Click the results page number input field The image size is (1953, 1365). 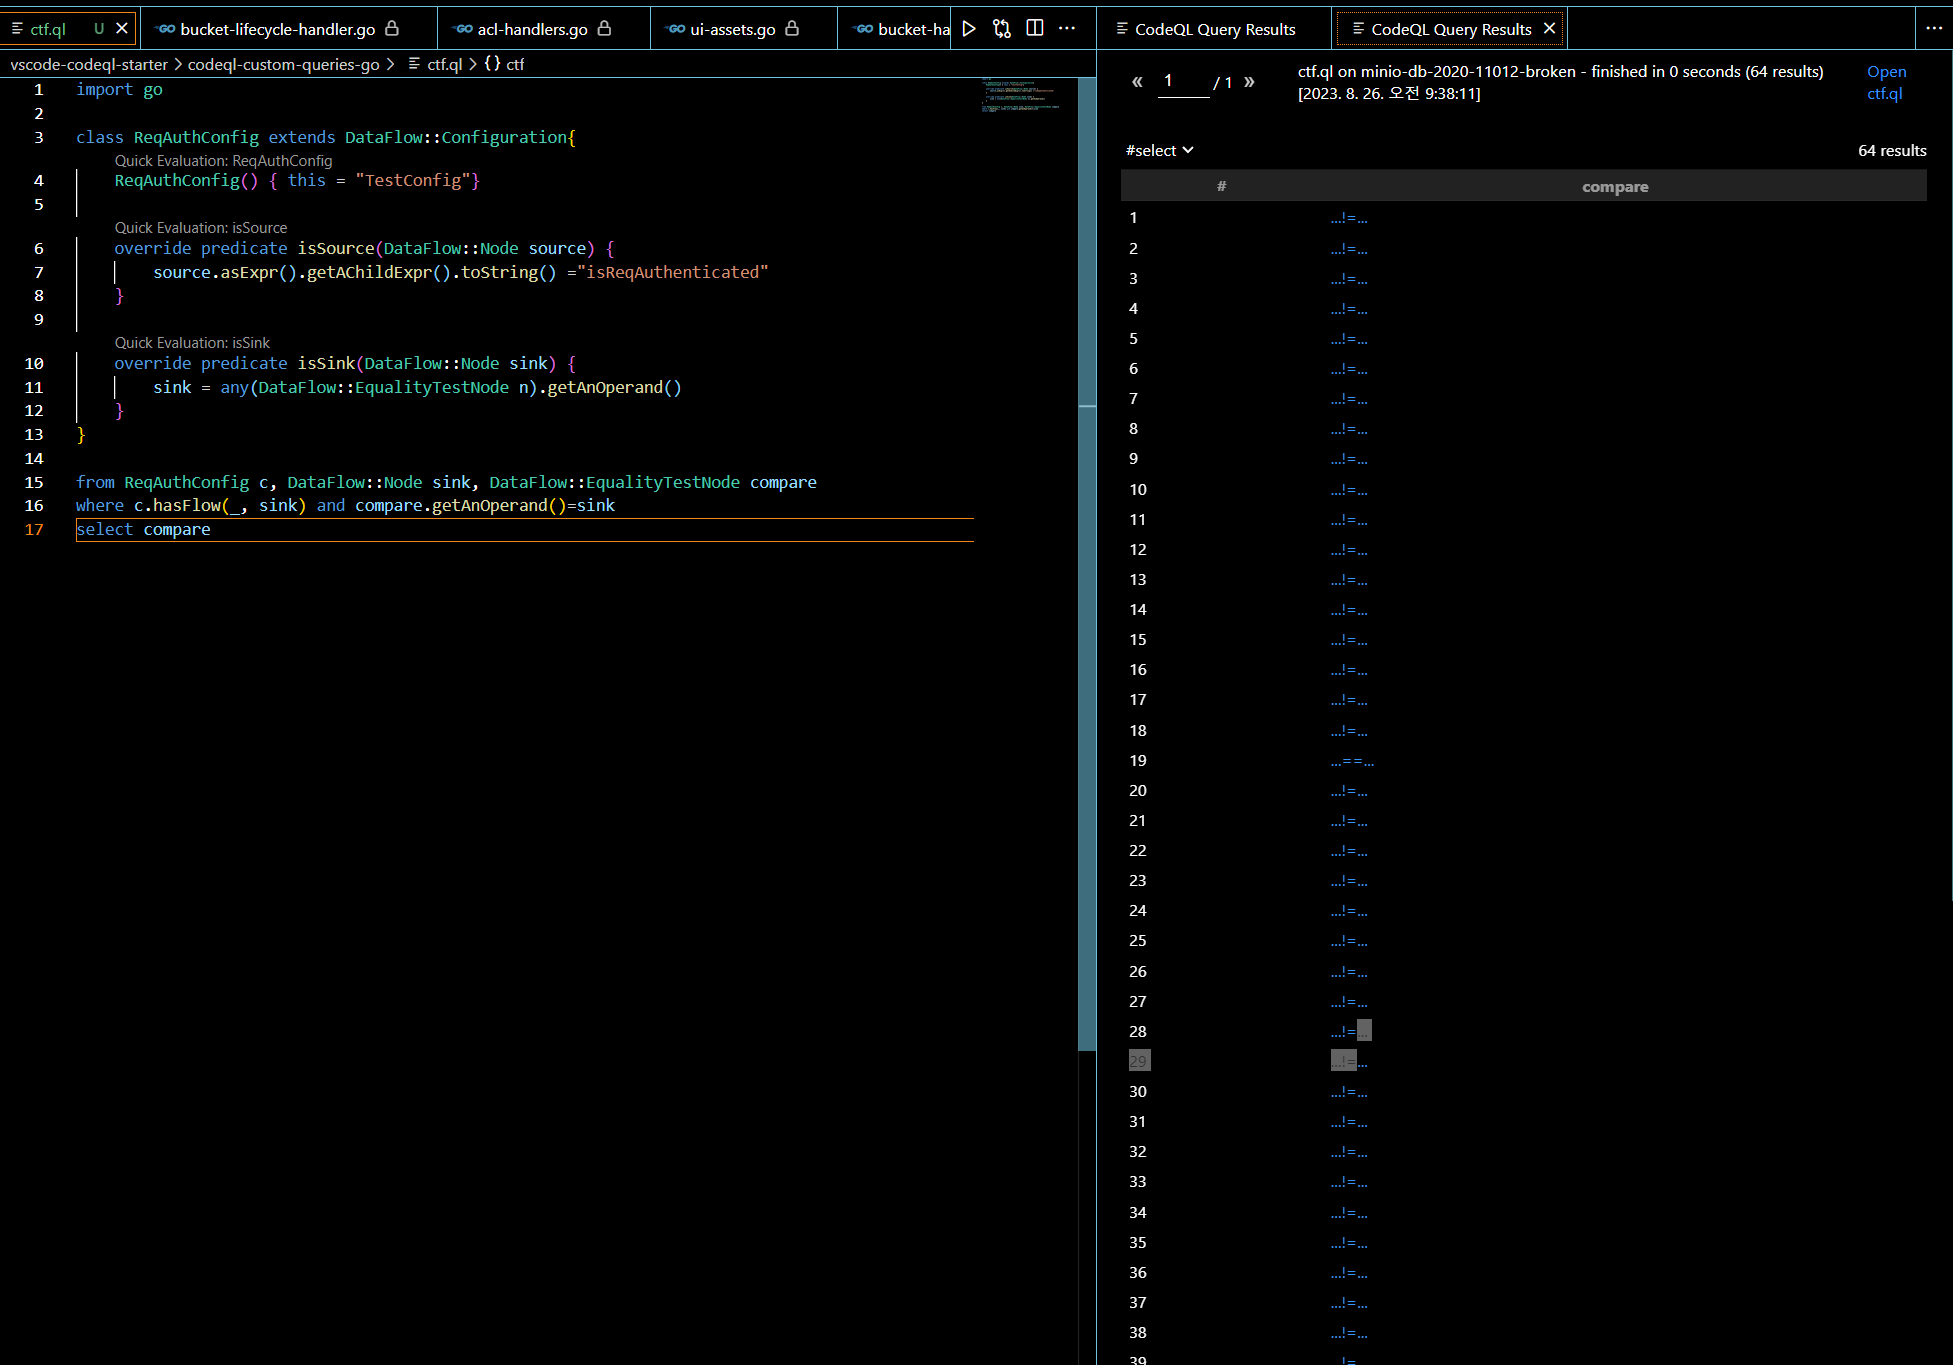point(1183,82)
